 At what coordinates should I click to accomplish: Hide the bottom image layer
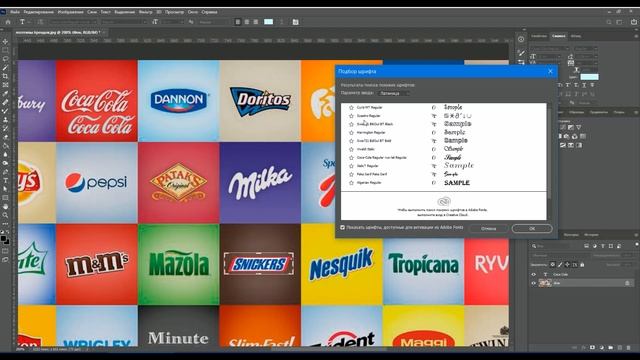(533, 283)
